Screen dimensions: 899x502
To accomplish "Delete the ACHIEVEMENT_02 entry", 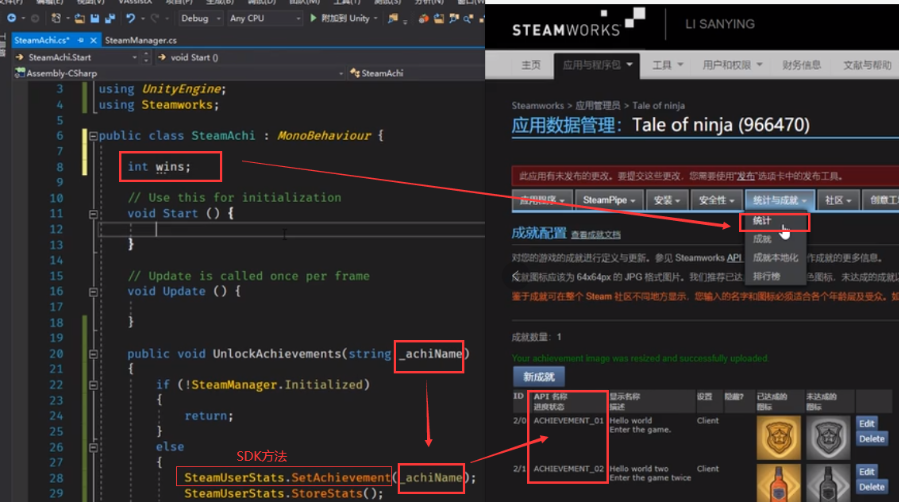I will pyautogui.click(x=871, y=487).
